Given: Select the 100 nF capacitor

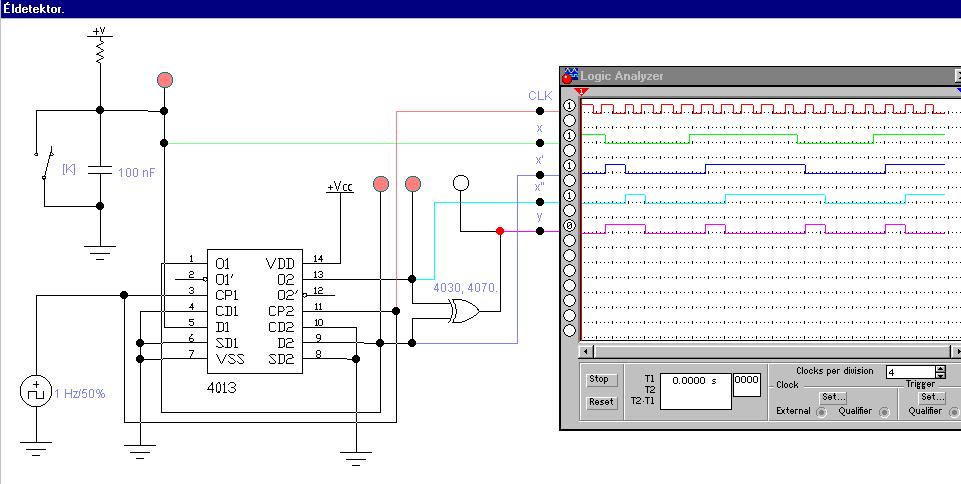Looking at the screenshot, I should click(100, 170).
